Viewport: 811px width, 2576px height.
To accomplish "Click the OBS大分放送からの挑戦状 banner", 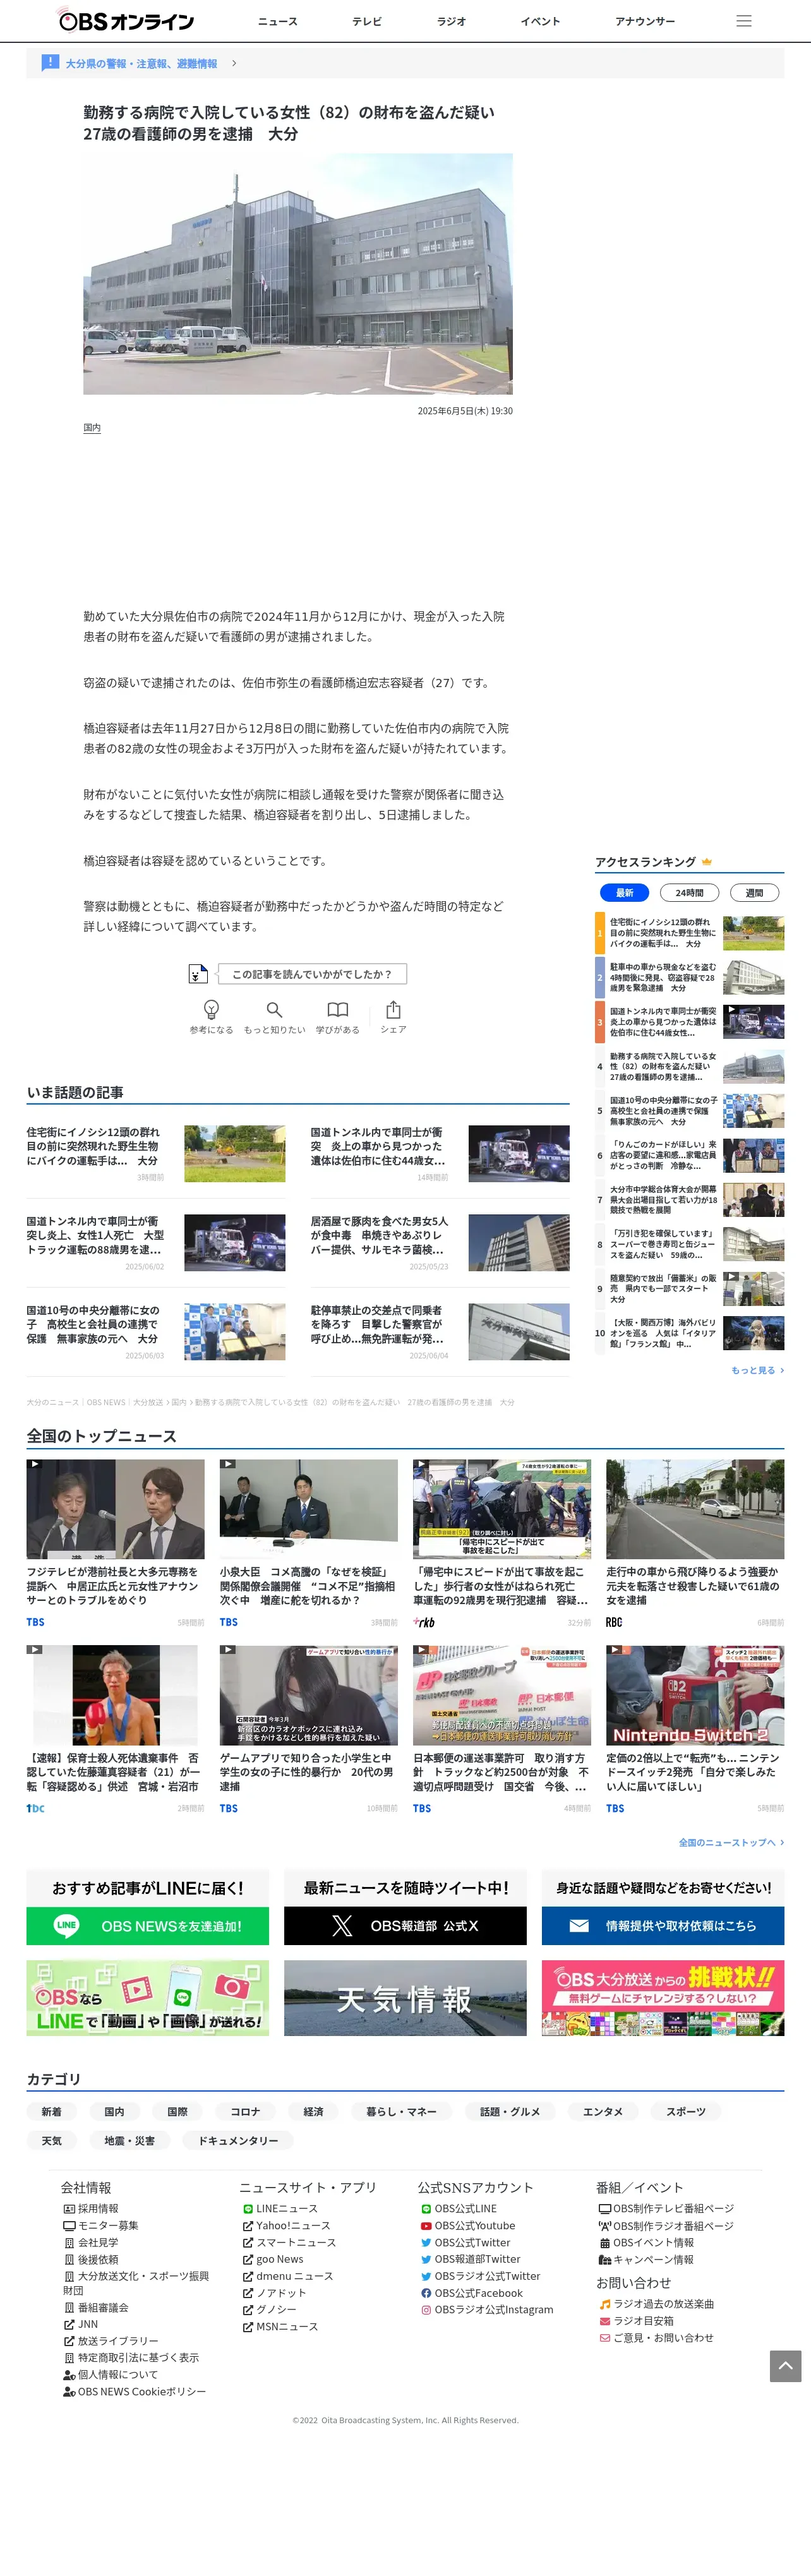I will (x=663, y=1997).
